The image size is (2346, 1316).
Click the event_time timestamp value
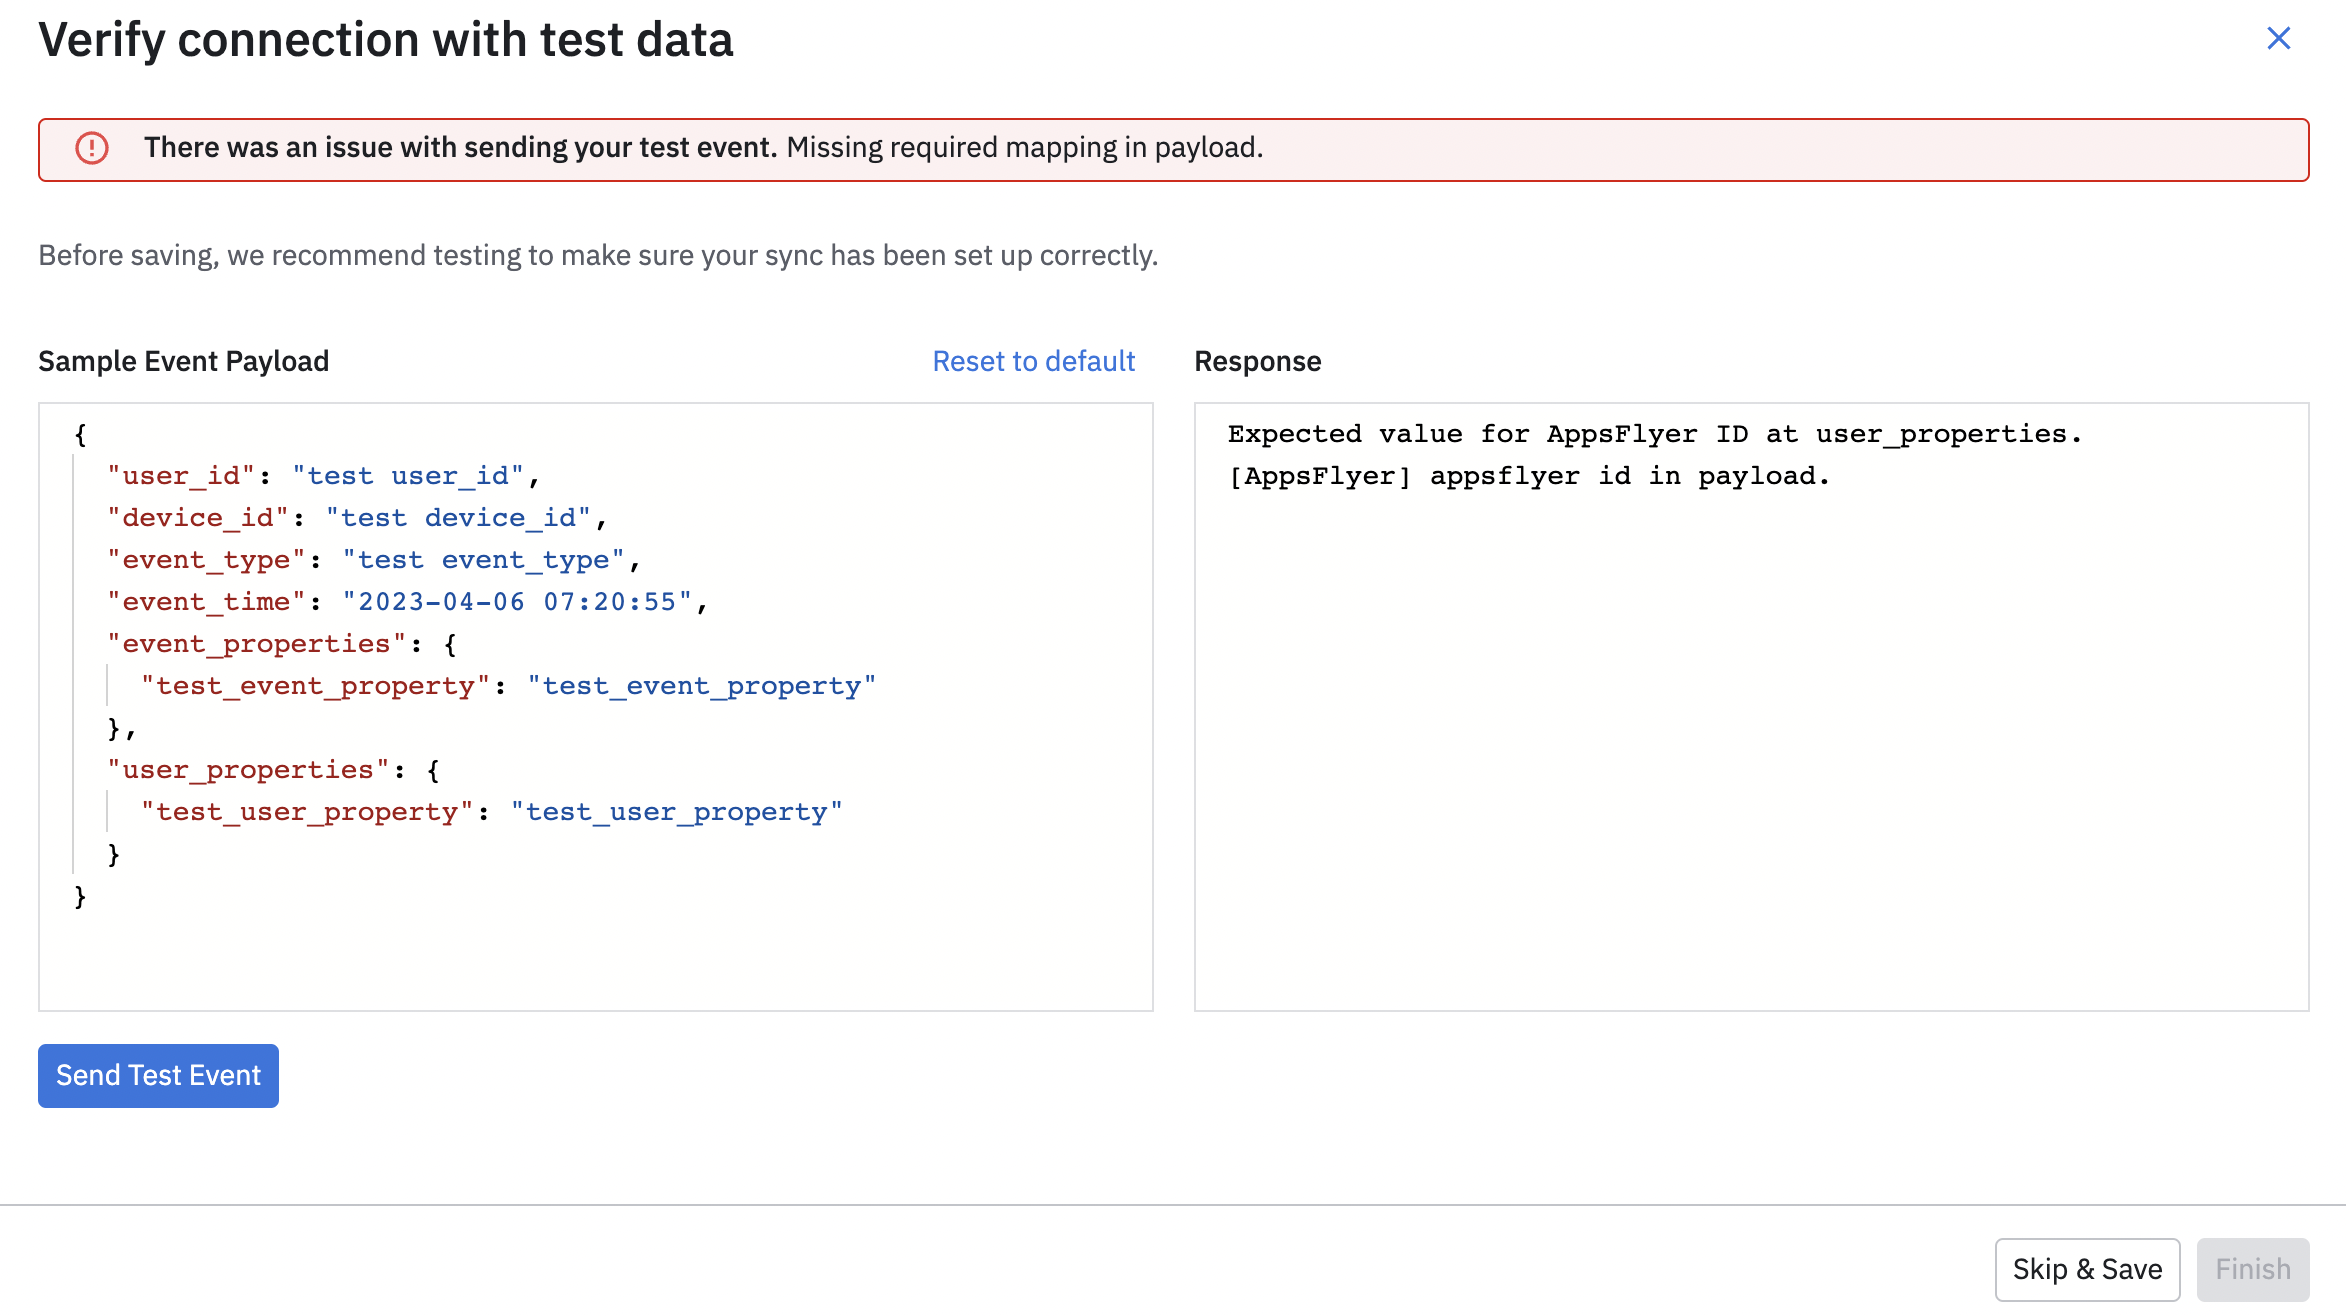[x=517, y=602]
